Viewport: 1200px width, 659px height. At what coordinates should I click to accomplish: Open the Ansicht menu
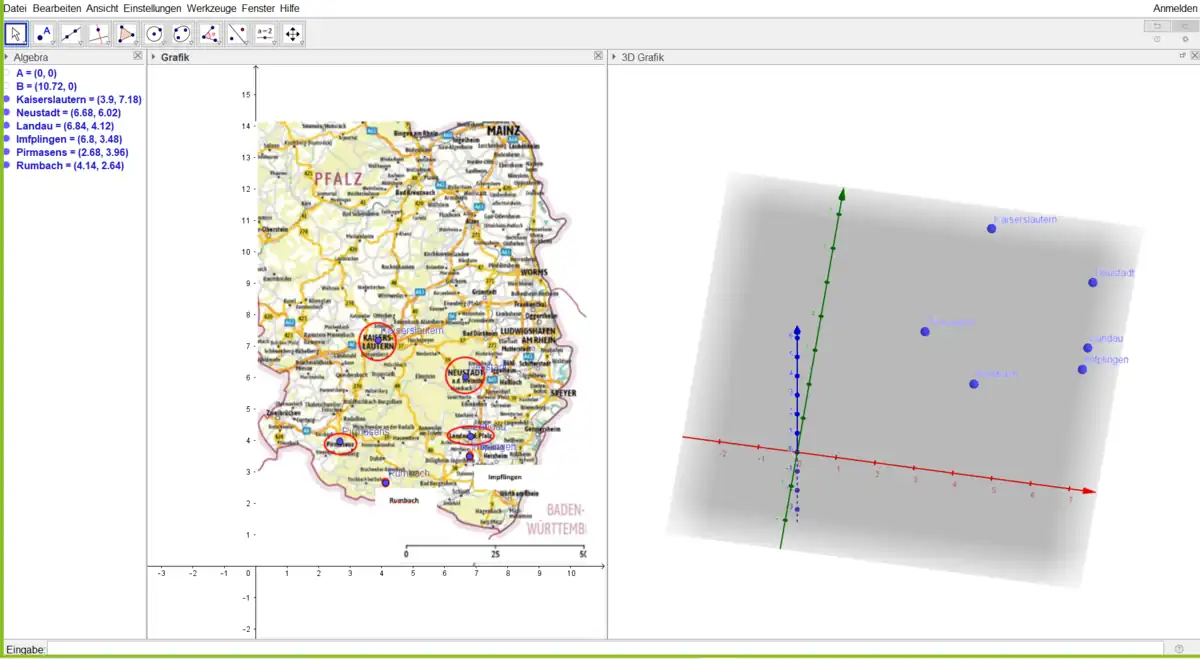[102, 8]
